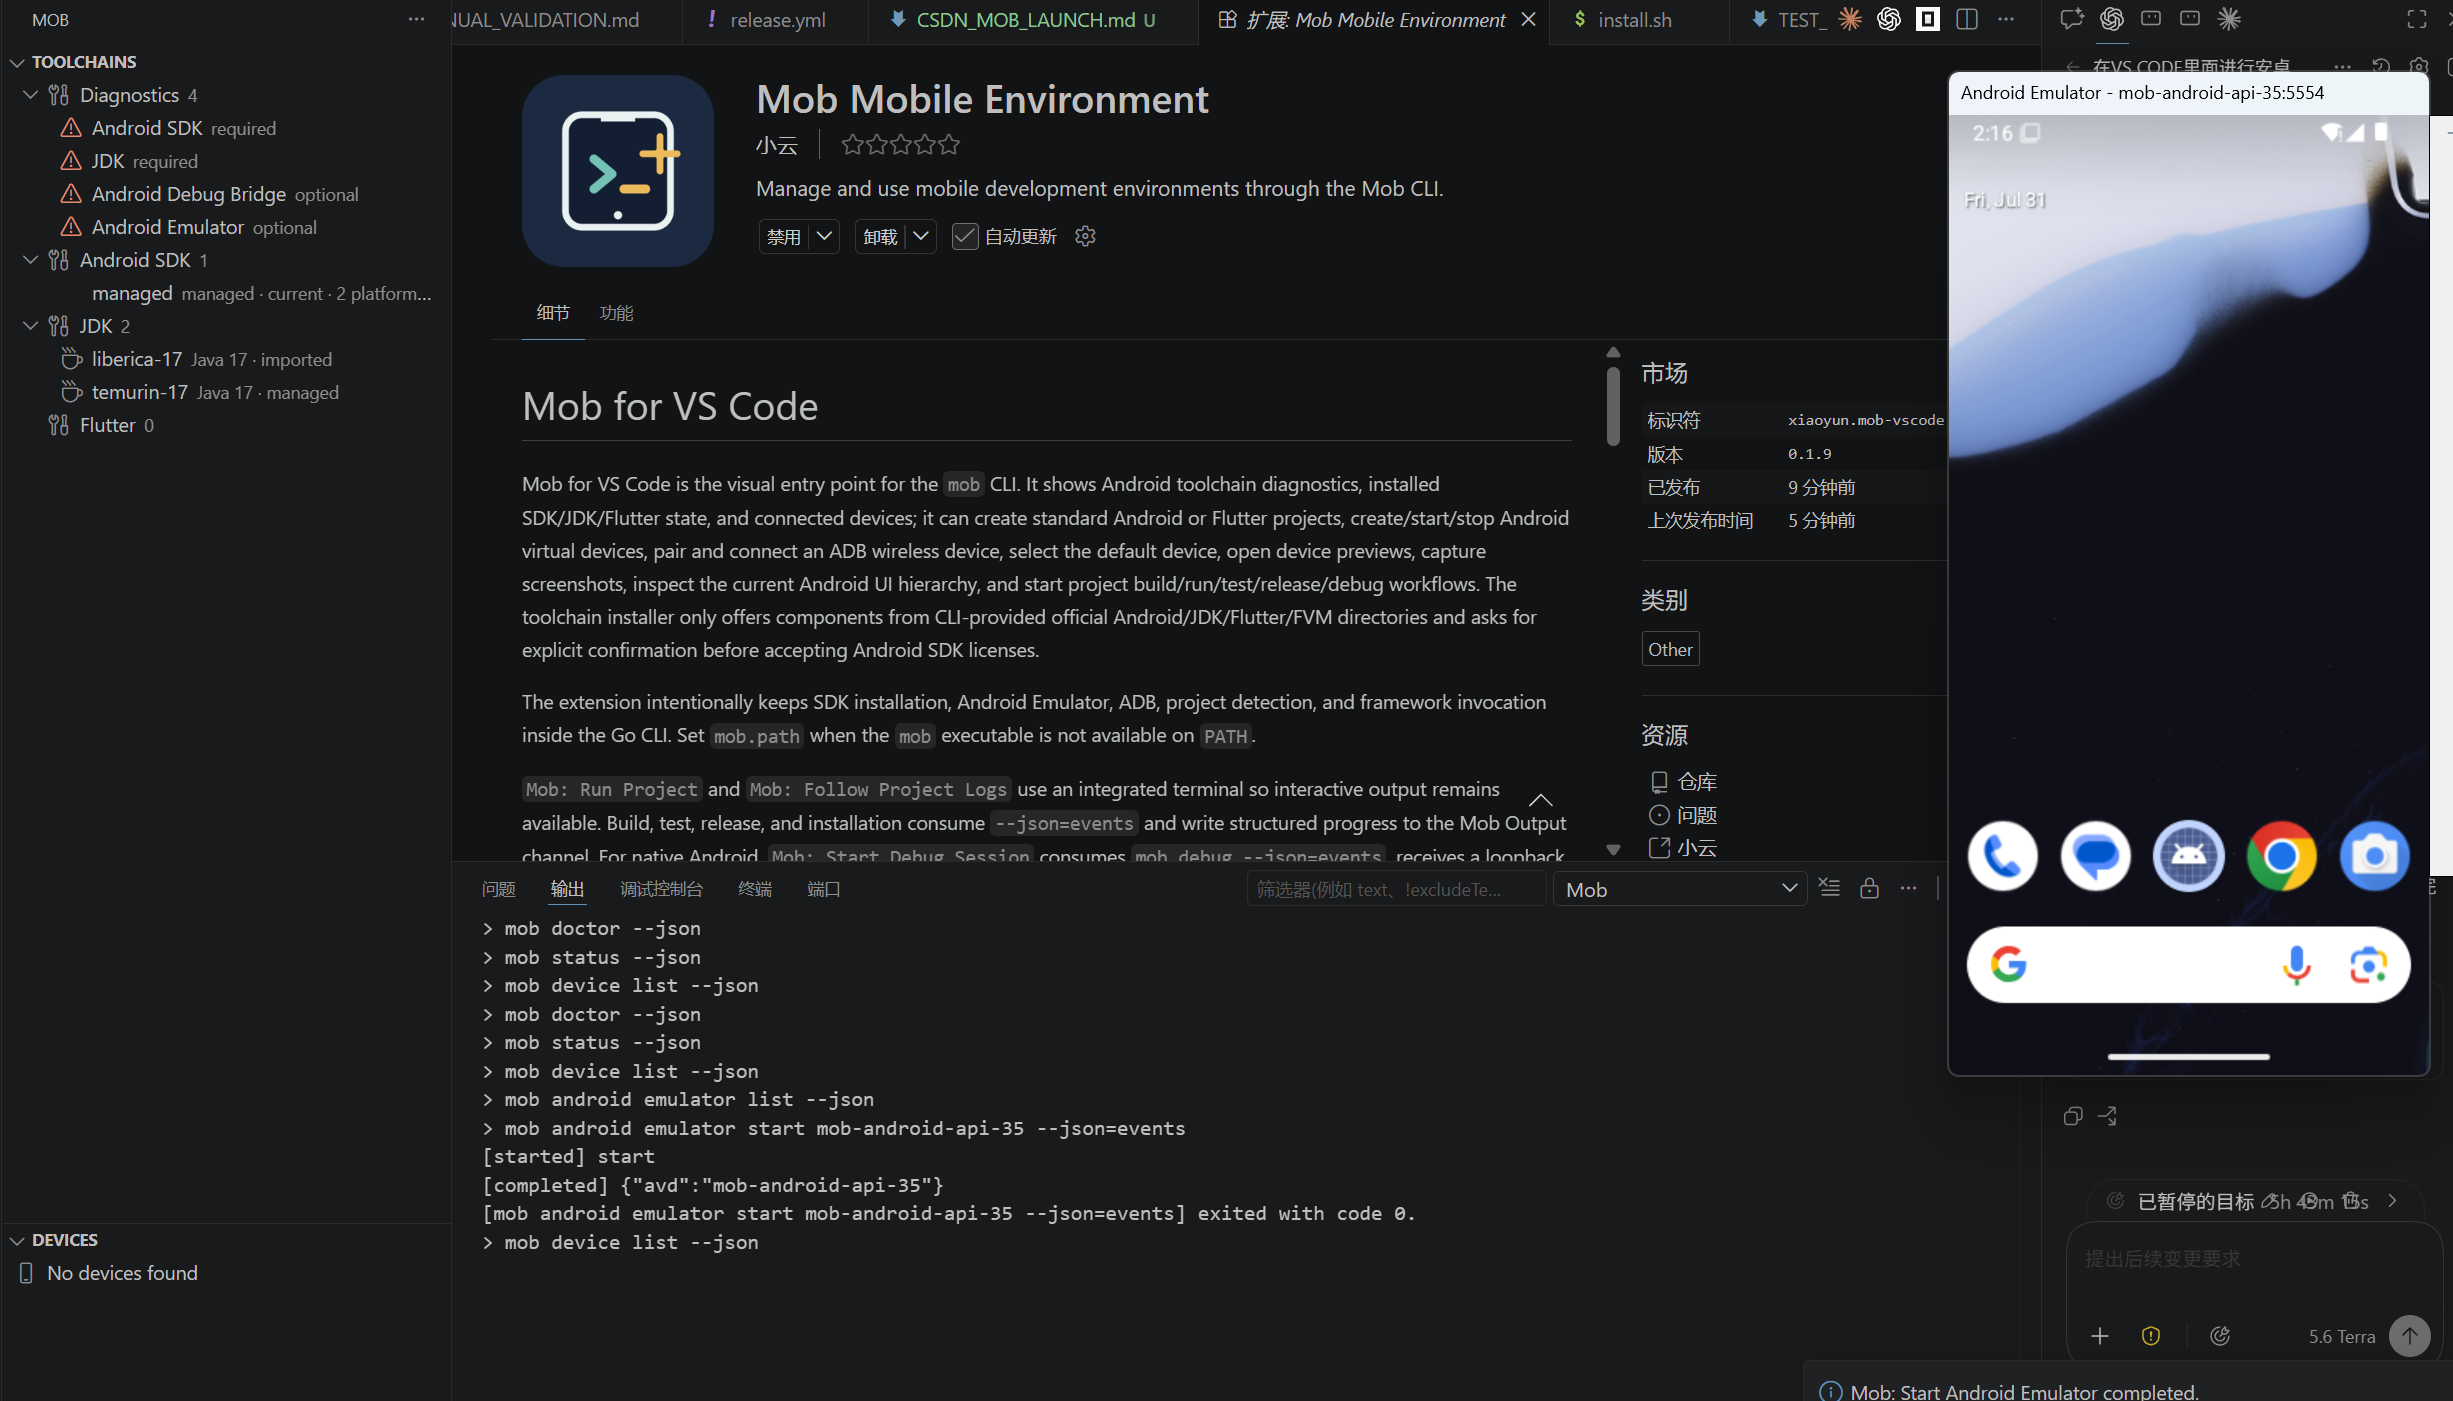Open the Camera app in the emulator

point(2374,856)
